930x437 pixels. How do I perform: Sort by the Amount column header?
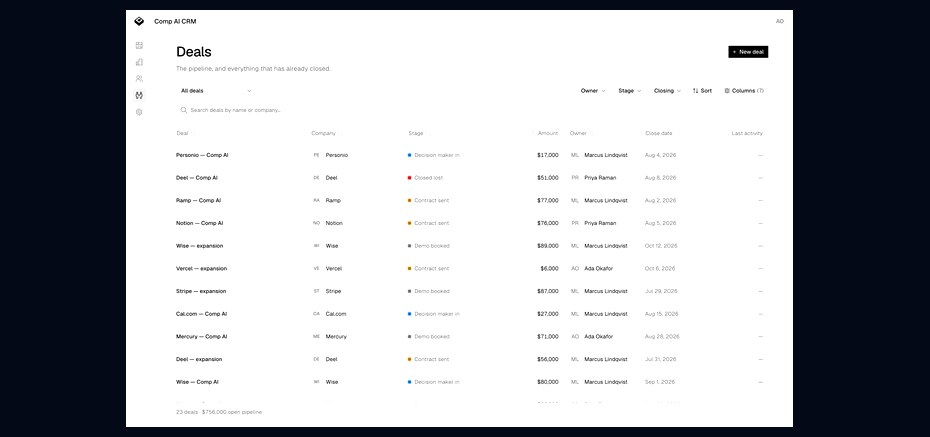pos(548,133)
